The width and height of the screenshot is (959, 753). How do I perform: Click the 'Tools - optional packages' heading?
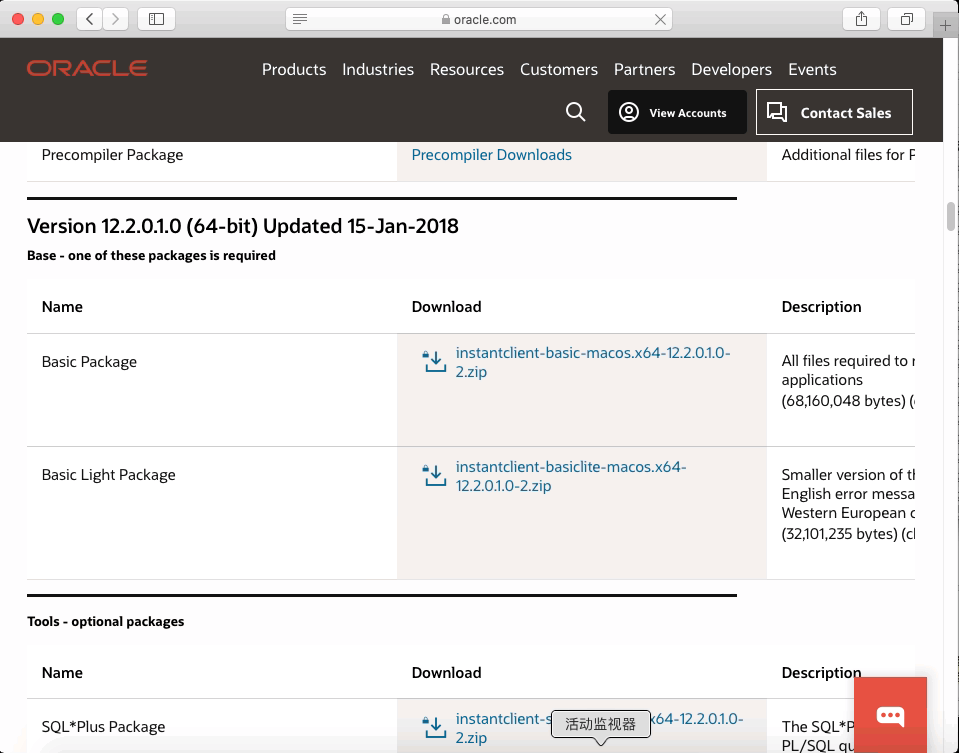point(105,621)
